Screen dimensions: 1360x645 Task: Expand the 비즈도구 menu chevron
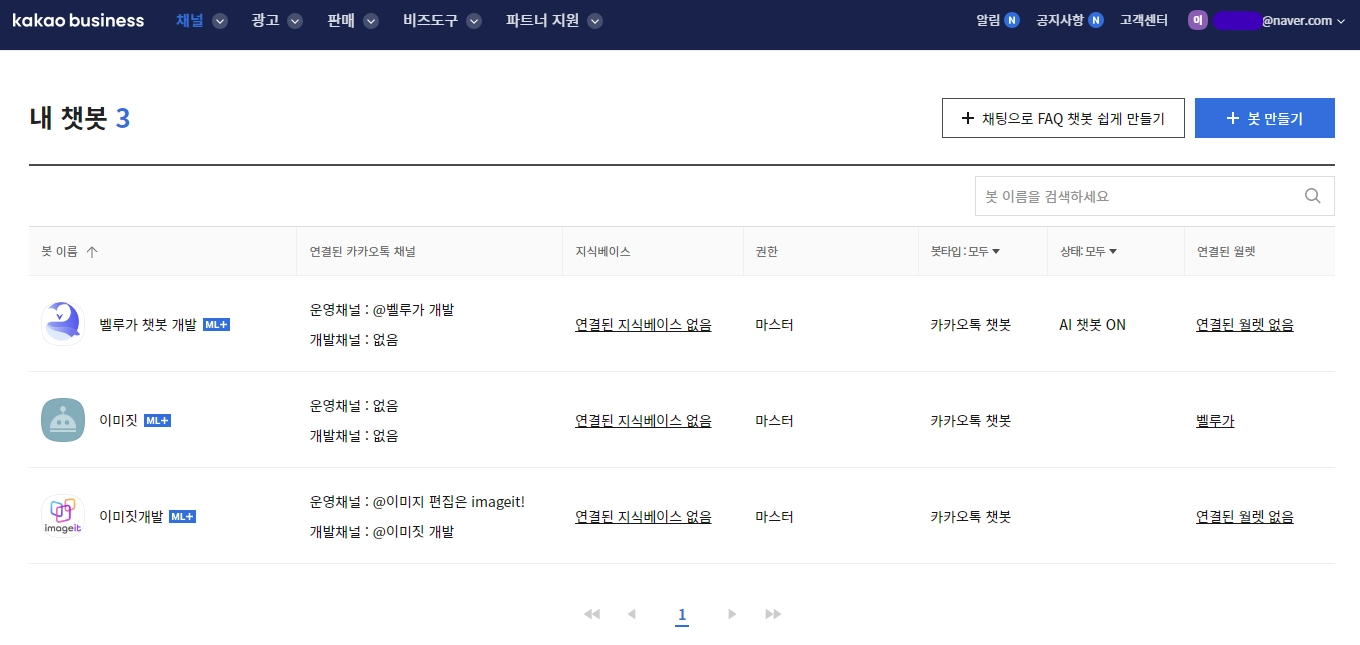474,21
